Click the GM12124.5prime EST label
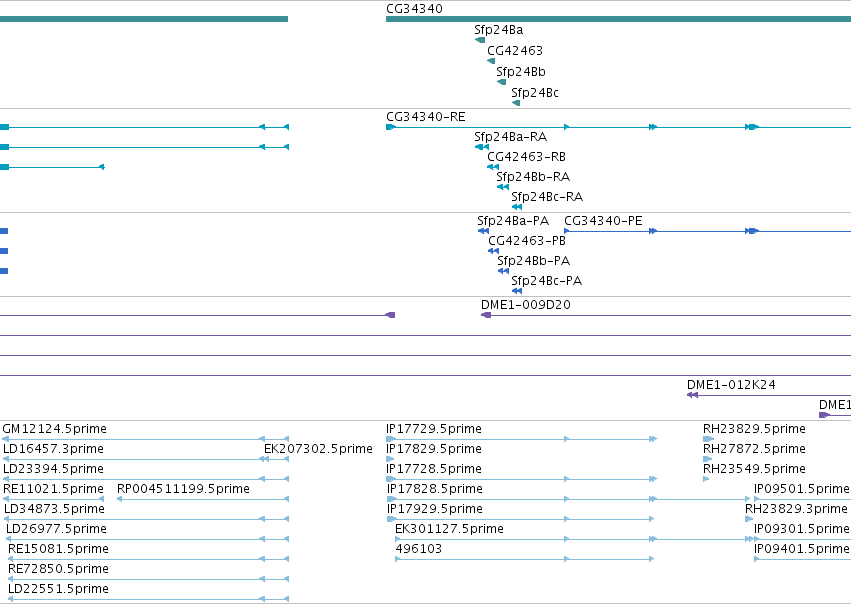851x604 pixels. pyautogui.click(x=55, y=429)
